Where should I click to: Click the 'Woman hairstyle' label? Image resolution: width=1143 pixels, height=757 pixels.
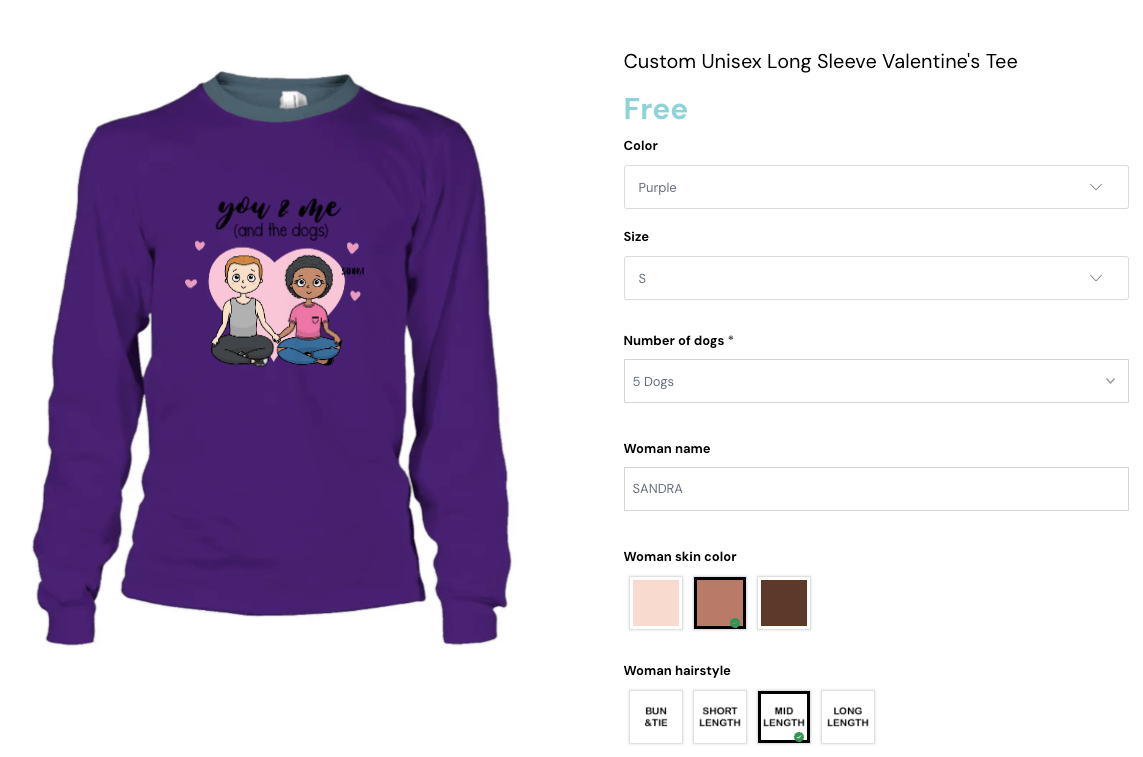[x=677, y=671]
